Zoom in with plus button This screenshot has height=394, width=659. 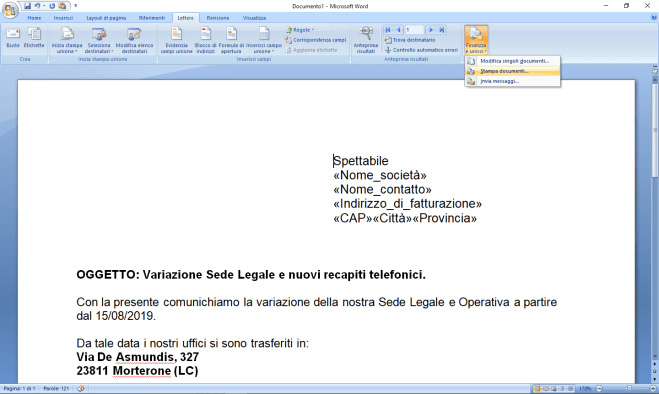pyautogui.click(x=653, y=389)
